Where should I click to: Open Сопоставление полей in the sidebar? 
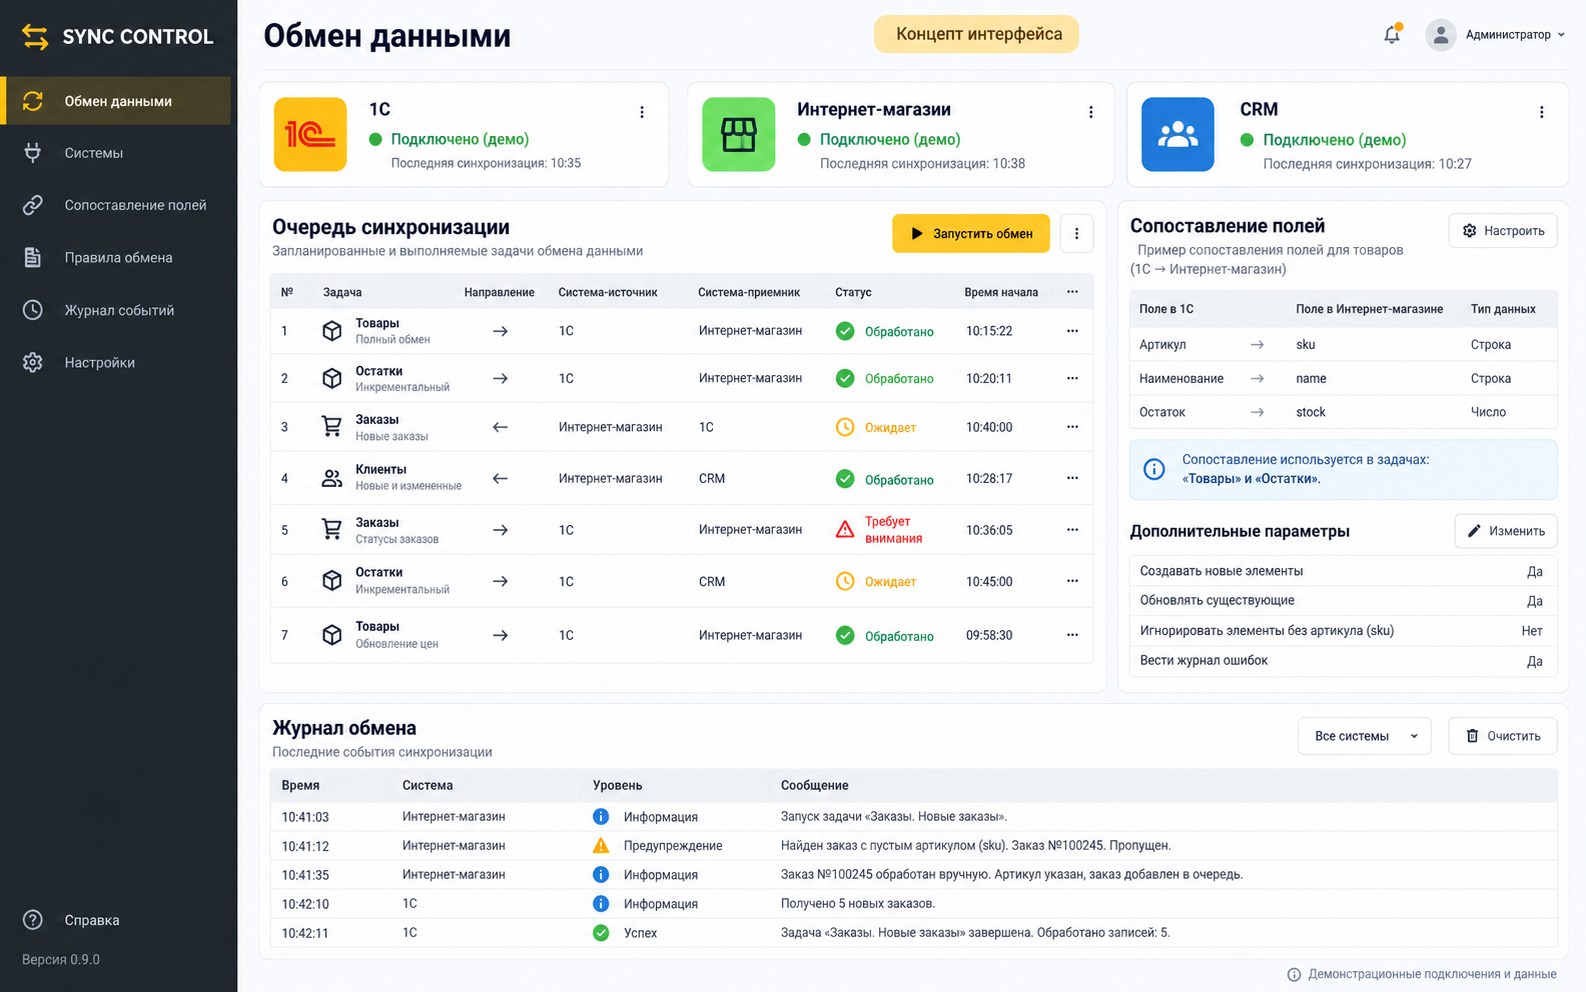click(x=117, y=205)
